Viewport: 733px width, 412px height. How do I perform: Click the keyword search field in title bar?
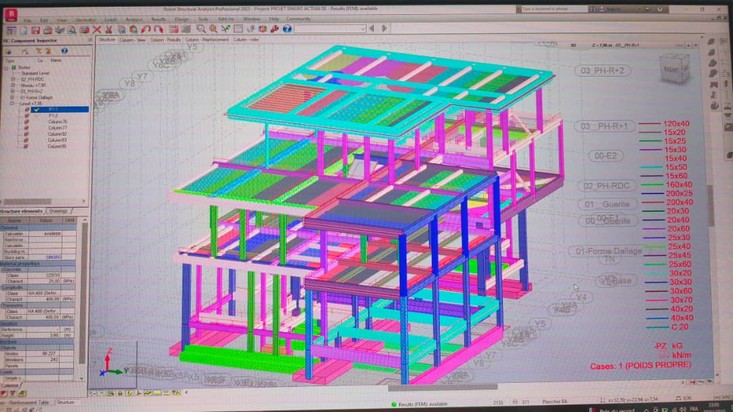(555, 9)
